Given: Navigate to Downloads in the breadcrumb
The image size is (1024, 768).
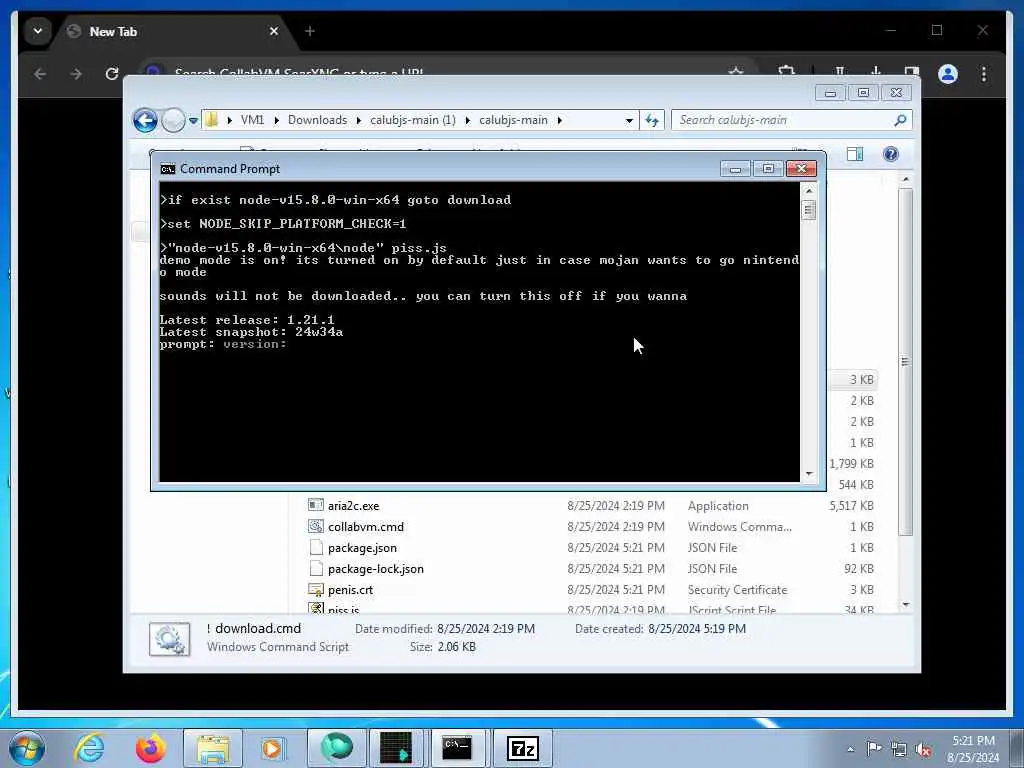Looking at the screenshot, I should [317, 120].
